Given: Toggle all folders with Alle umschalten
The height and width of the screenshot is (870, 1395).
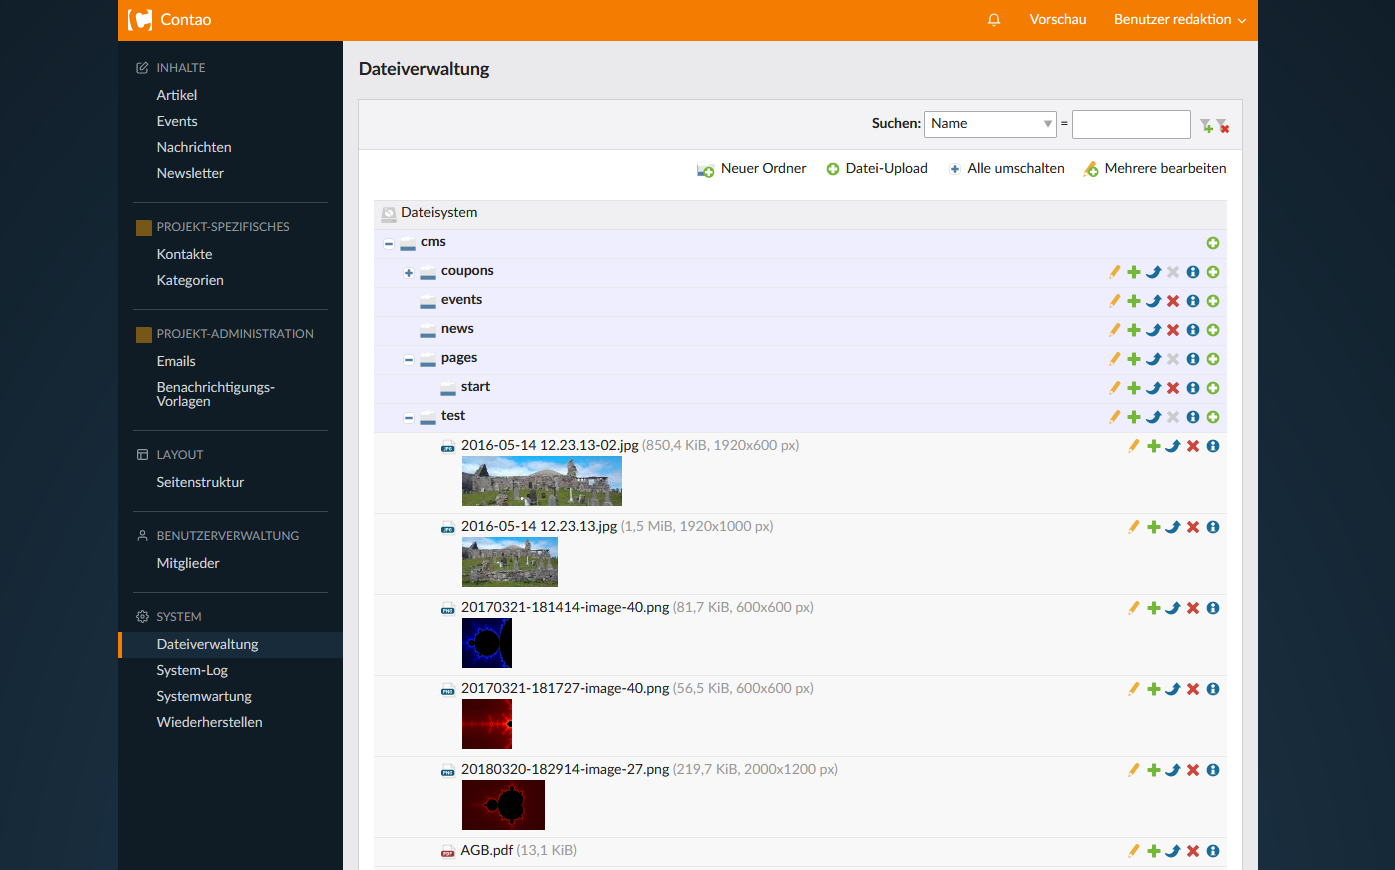Looking at the screenshot, I should (1007, 169).
